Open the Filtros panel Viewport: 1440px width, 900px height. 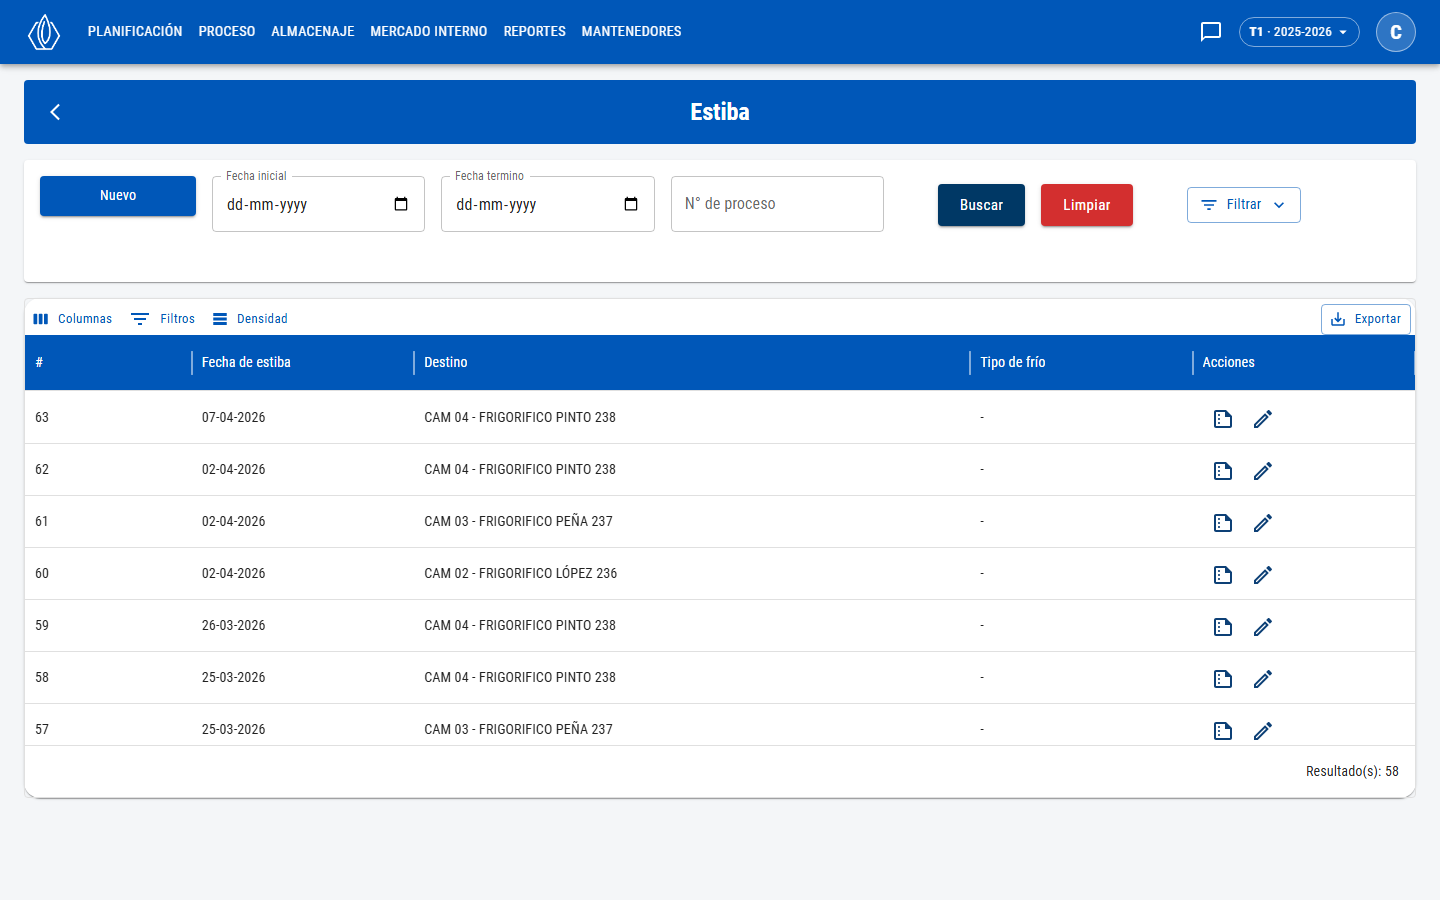pyautogui.click(x=163, y=319)
